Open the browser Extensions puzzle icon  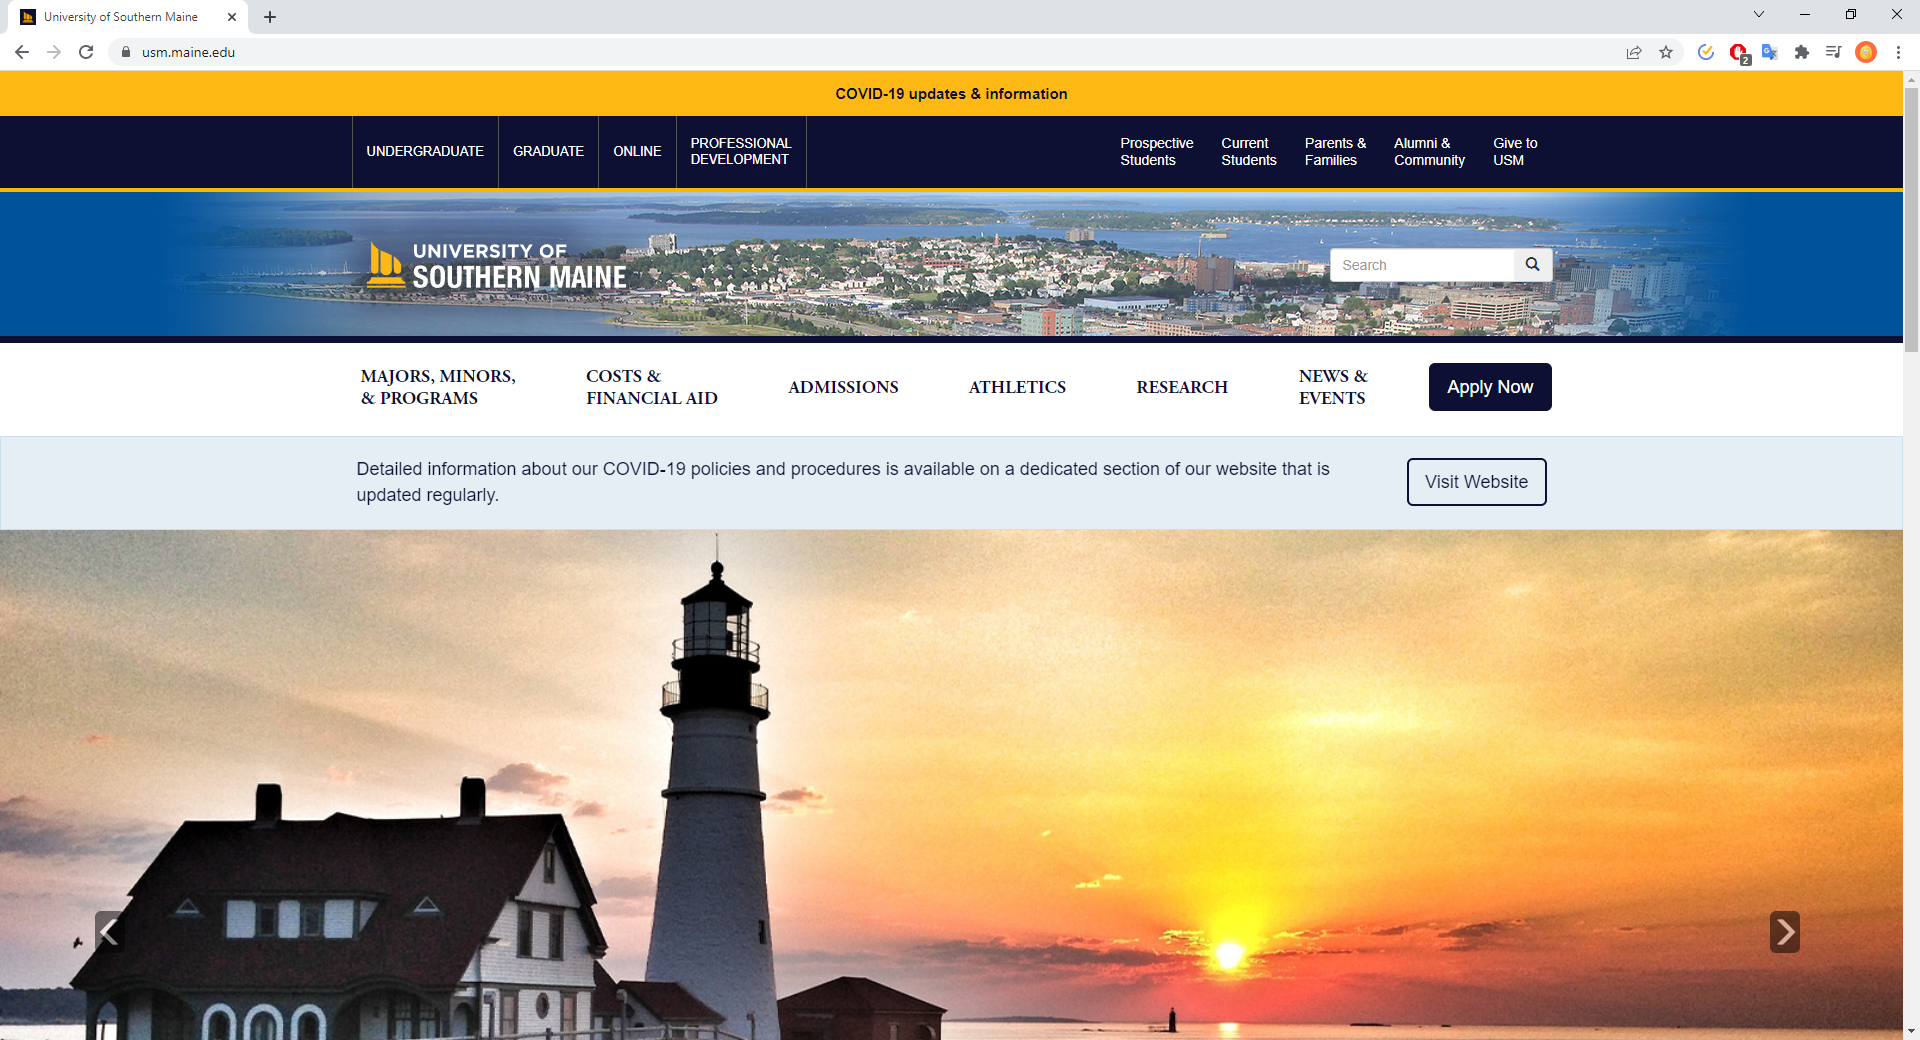pos(1802,52)
